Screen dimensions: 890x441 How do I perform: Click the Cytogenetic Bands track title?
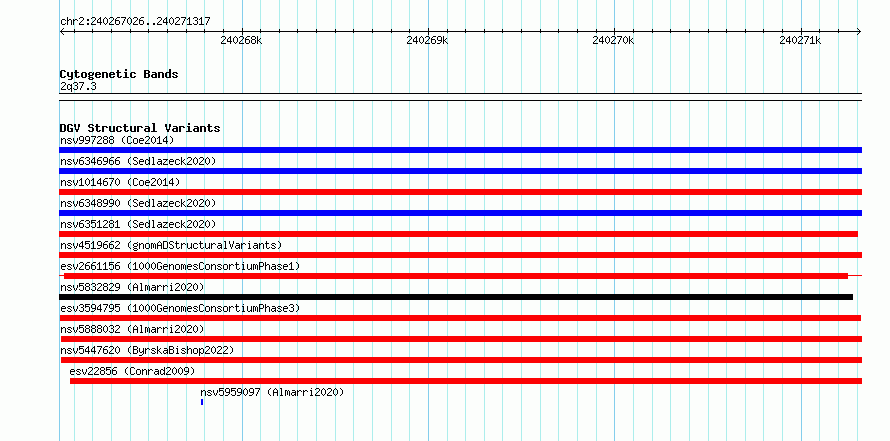click(x=119, y=74)
